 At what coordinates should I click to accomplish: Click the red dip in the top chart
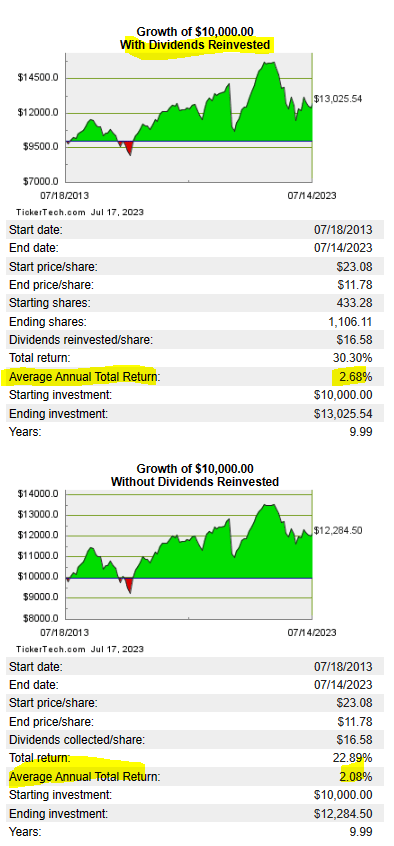click(127, 148)
